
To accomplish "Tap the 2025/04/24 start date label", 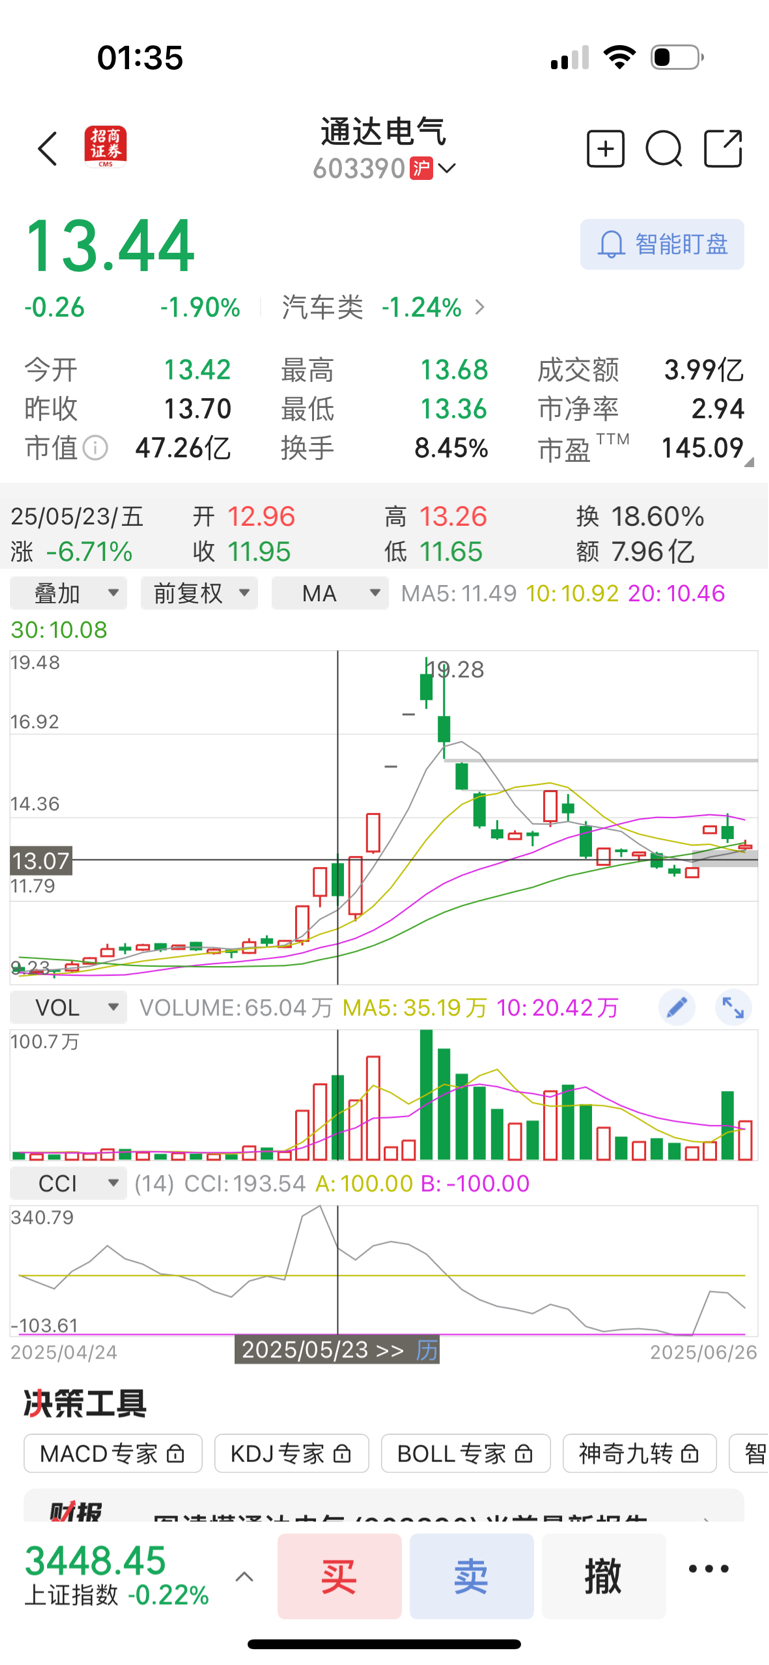I will [64, 1352].
